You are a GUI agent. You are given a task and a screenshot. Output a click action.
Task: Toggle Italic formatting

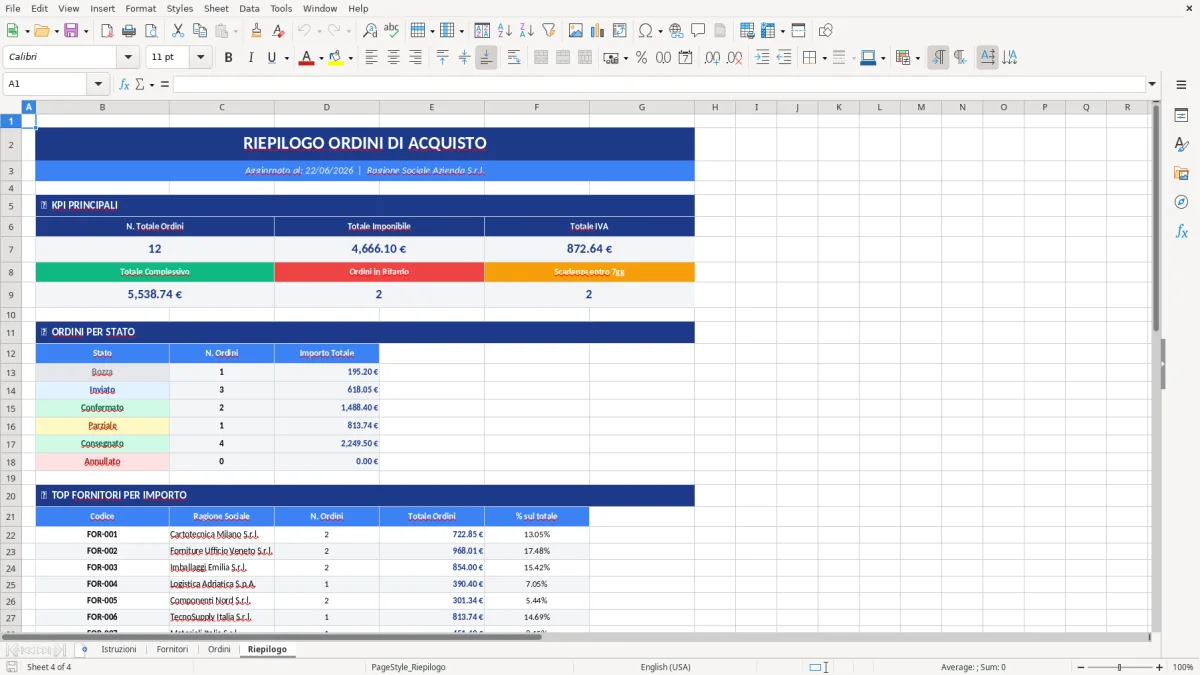(x=251, y=58)
